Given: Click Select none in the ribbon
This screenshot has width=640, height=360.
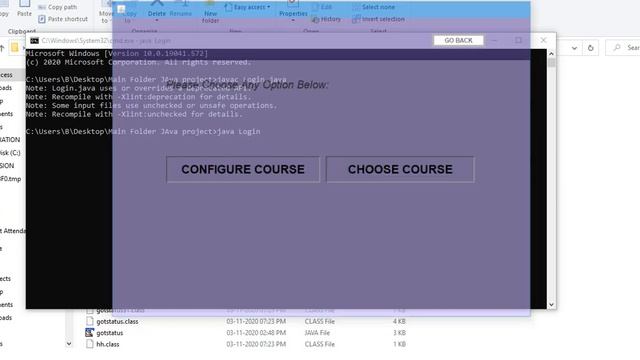Looking at the screenshot, I should pyautogui.click(x=373, y=7).
